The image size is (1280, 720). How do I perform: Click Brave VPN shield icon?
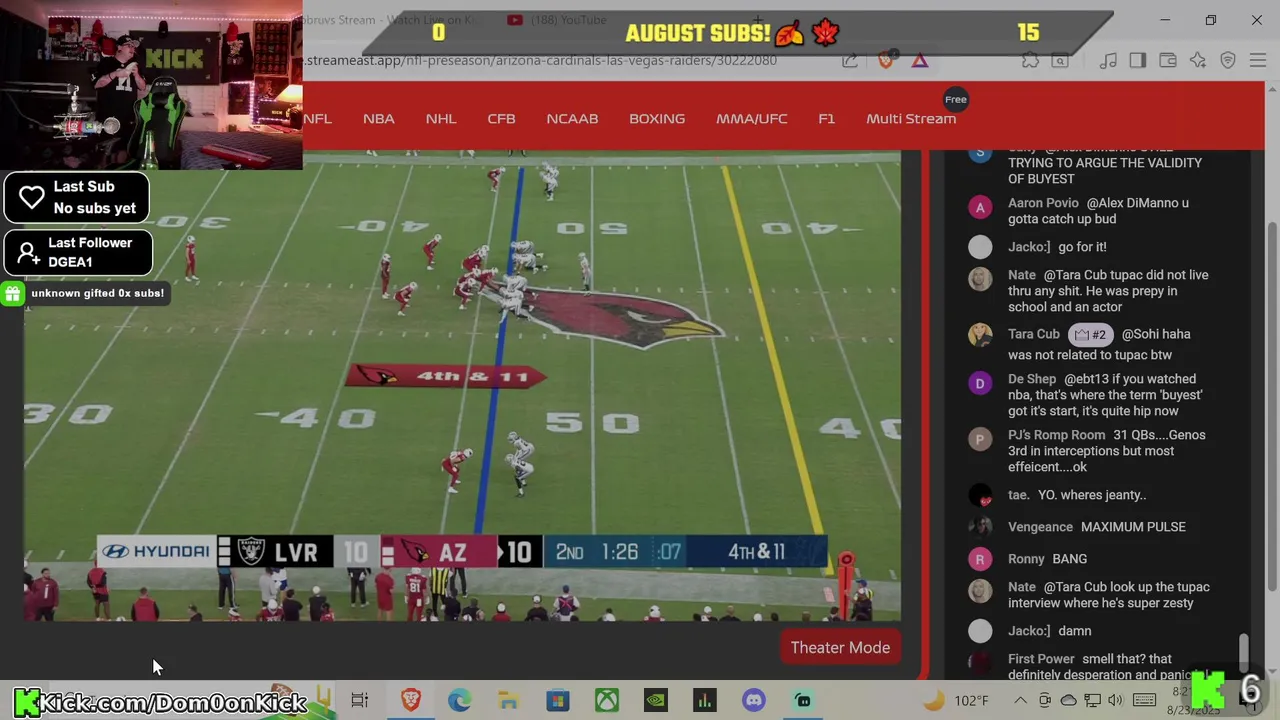click(1228, 61)
